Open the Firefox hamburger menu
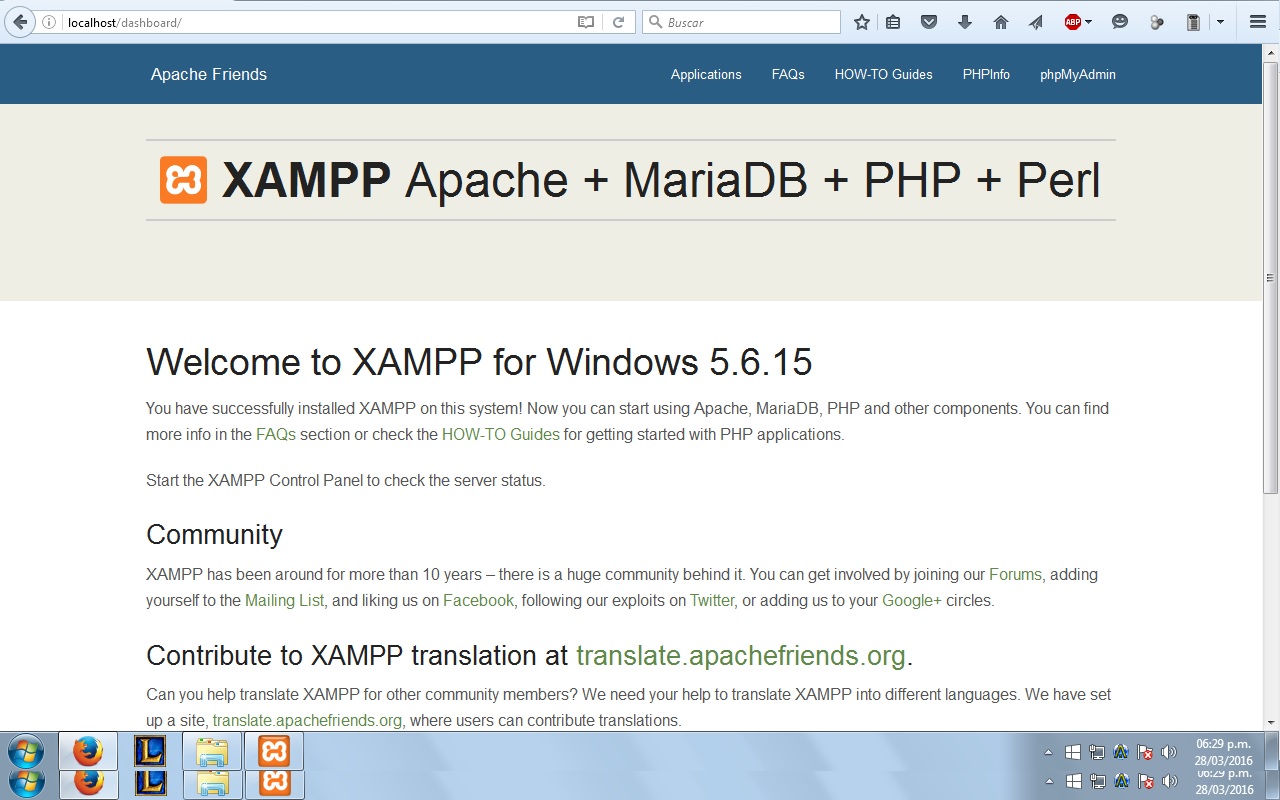 pyautogui.click(x=1258, y=22)
